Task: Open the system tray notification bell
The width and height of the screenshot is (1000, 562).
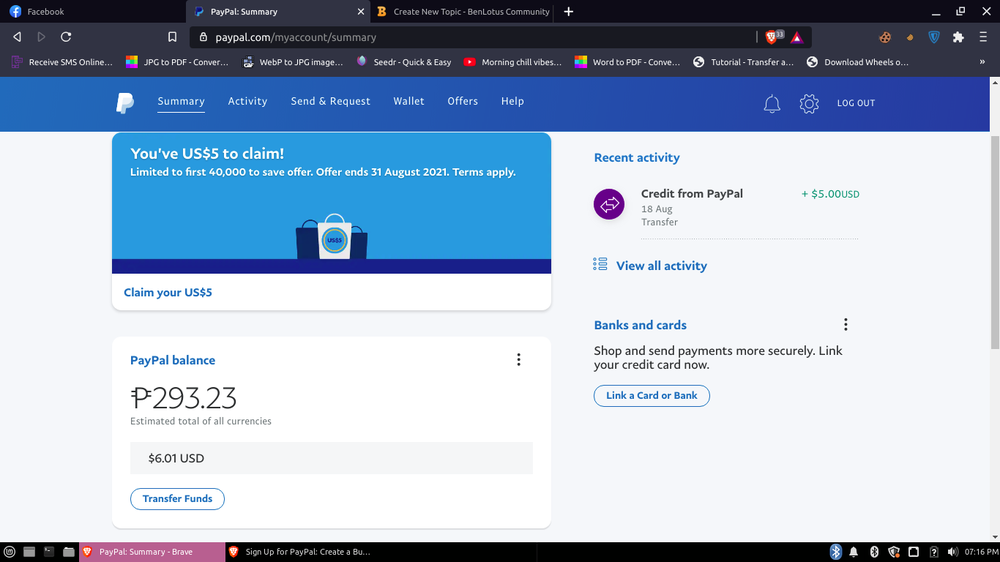Action: click(853, 552)
